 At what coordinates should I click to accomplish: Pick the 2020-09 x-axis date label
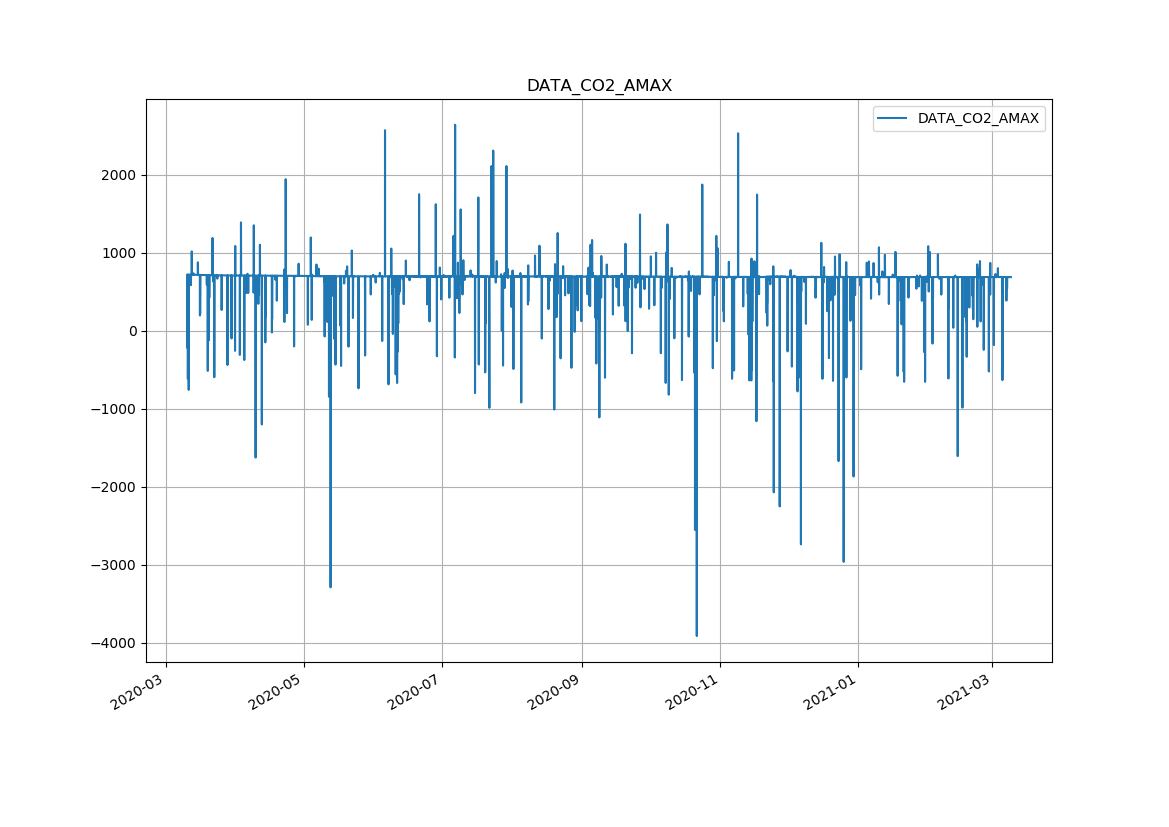tap(554, 693)
